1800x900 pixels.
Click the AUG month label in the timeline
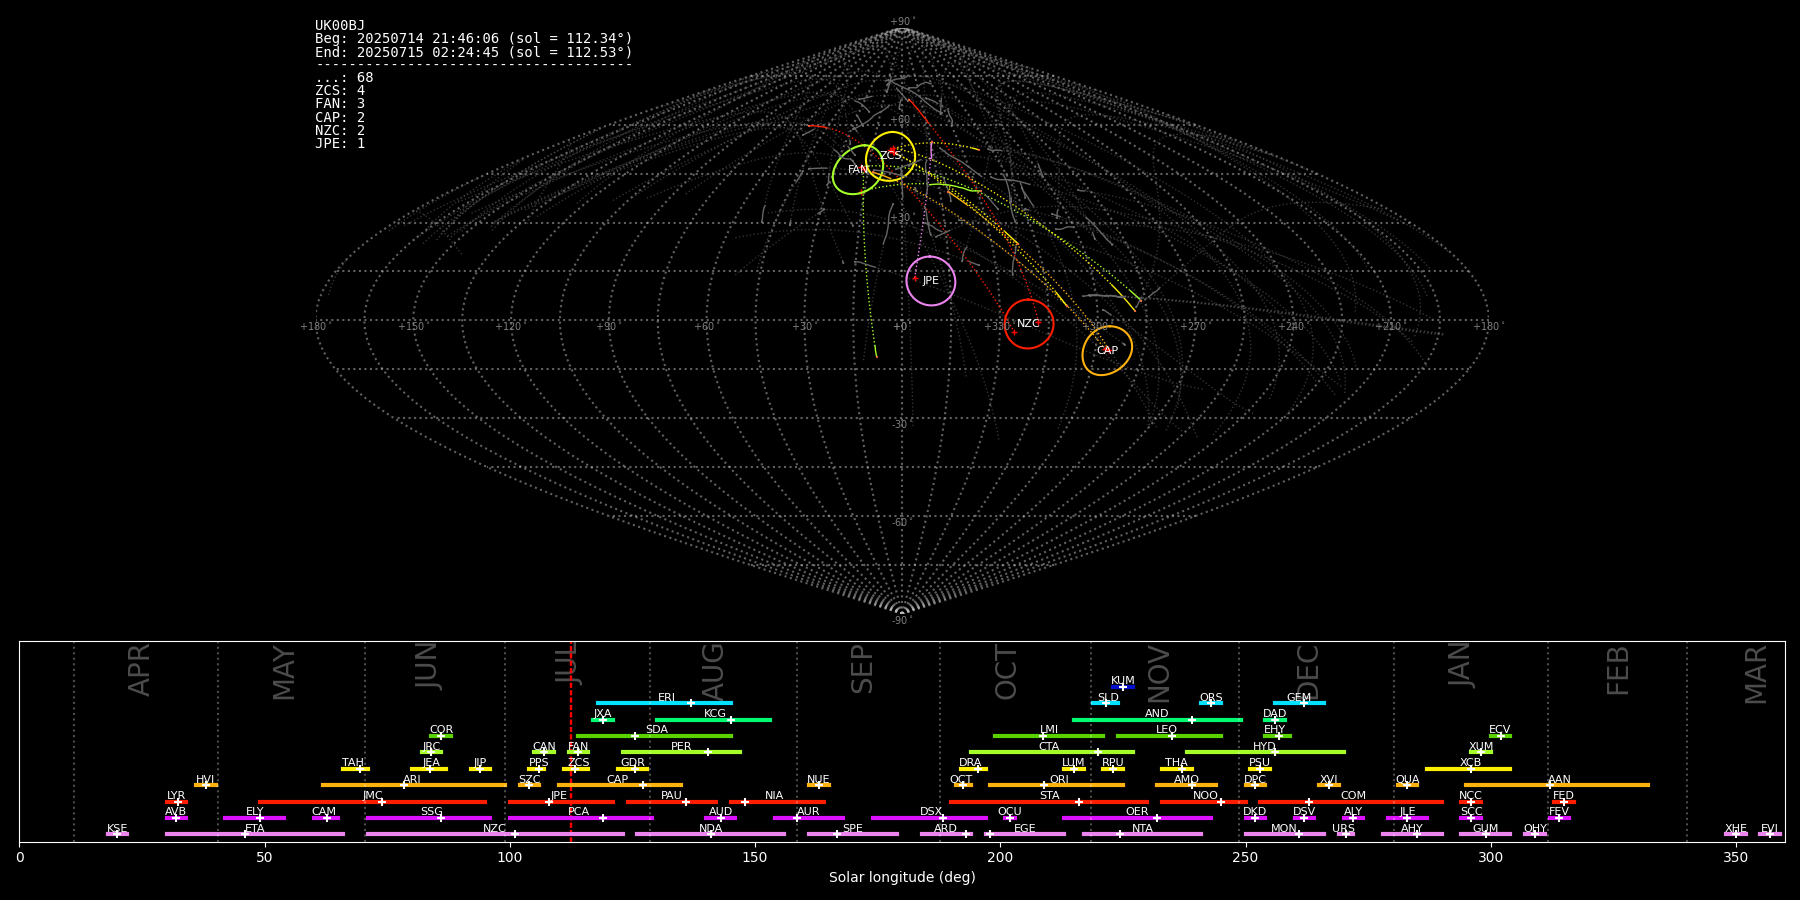click(713, 671)
